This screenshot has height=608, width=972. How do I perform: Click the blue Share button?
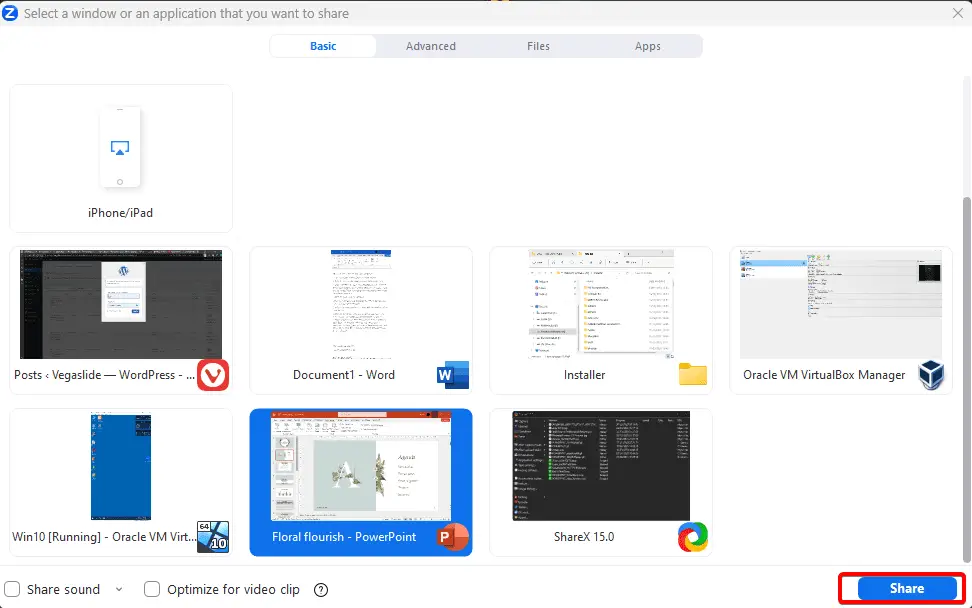907,588
